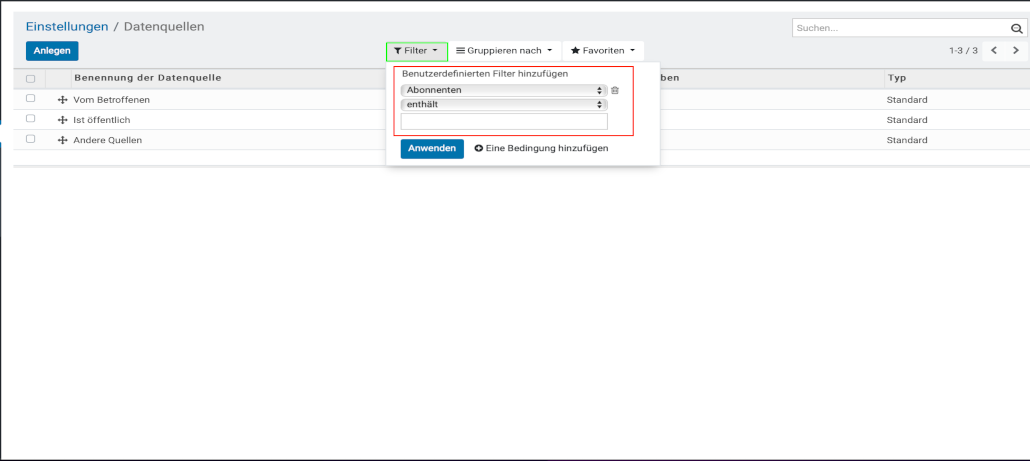Go to next page arrow
The height and width of the screenshot is (461, 1030).
click(x=1016, y=50)
